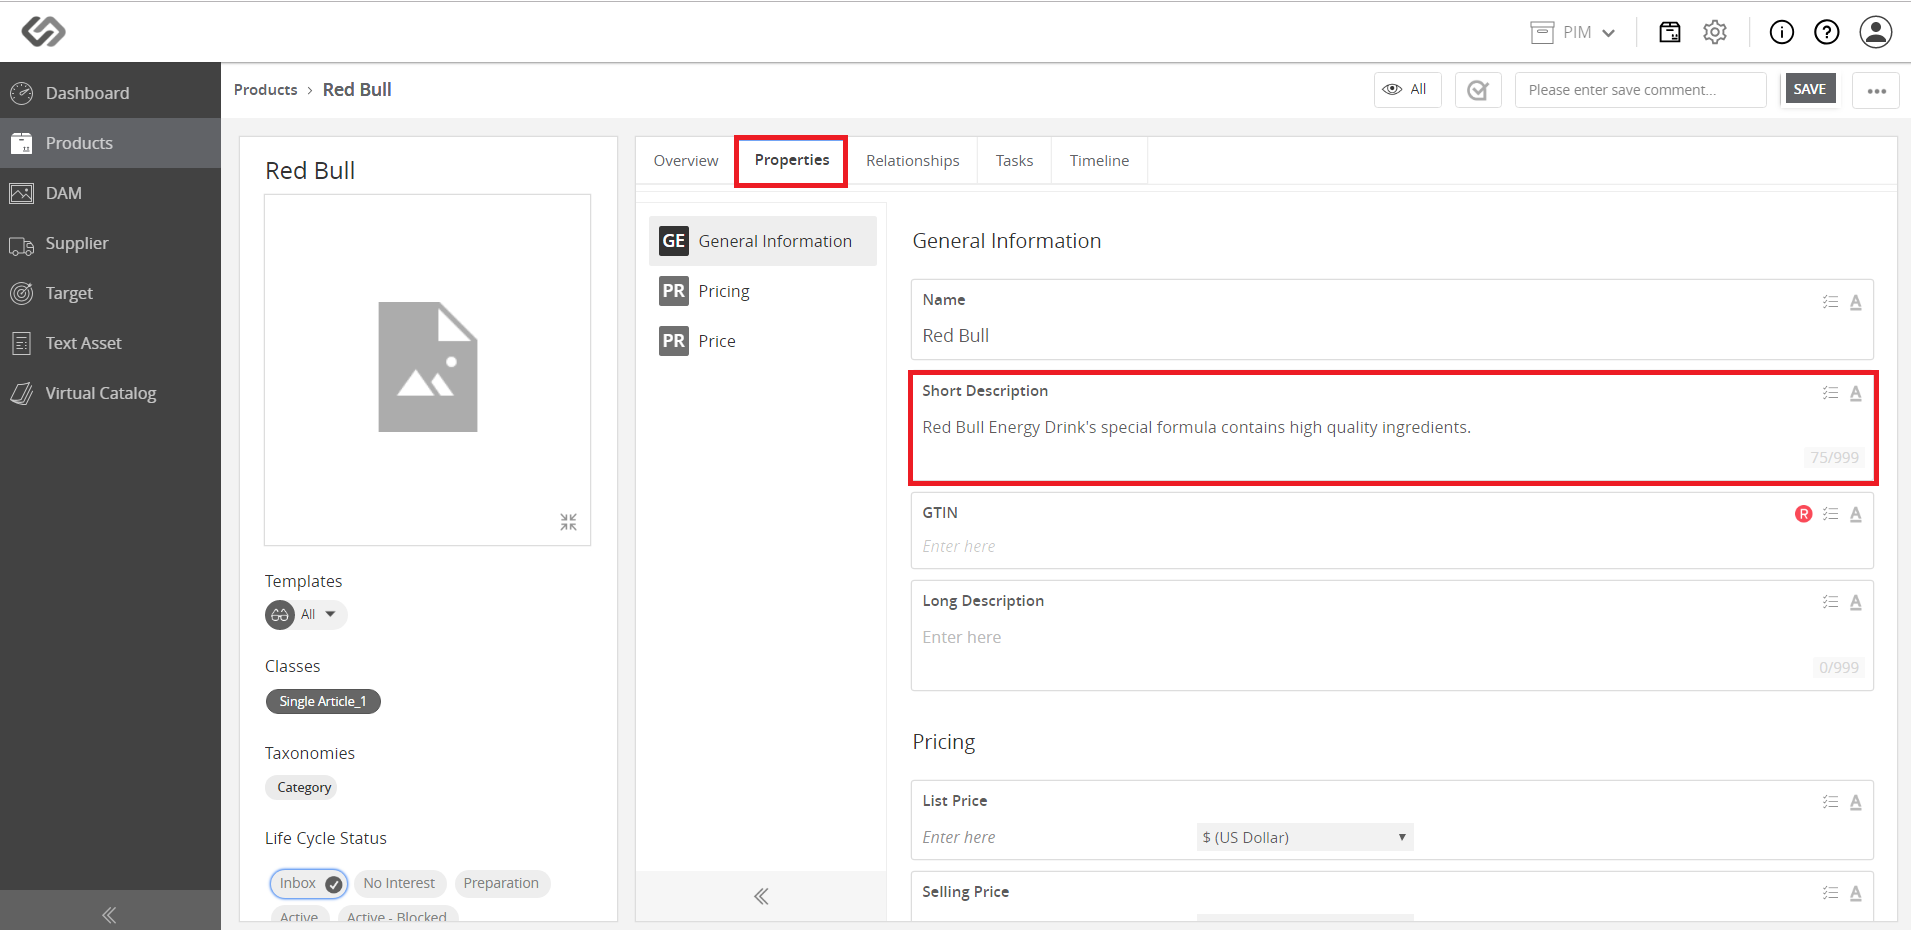The image size is (1911, 930).
Task: Click the list icon in Name field
Action: 1830,302
